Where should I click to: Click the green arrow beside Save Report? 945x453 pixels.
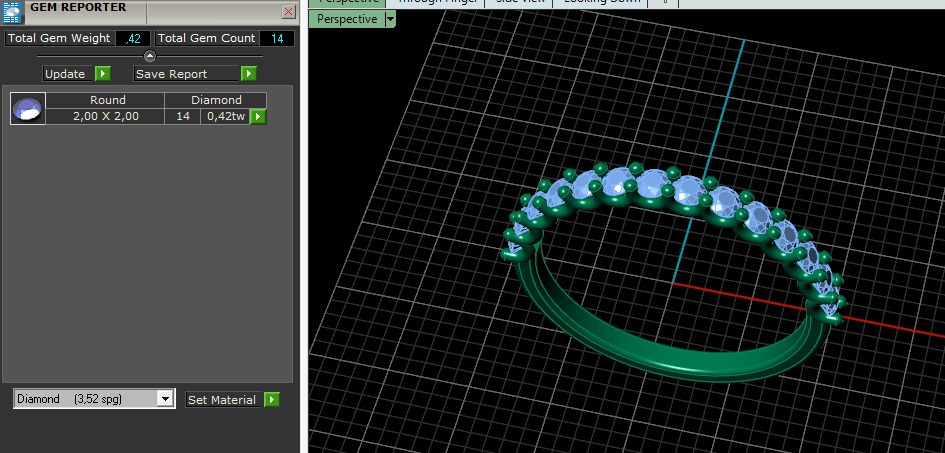pos(249,74)
